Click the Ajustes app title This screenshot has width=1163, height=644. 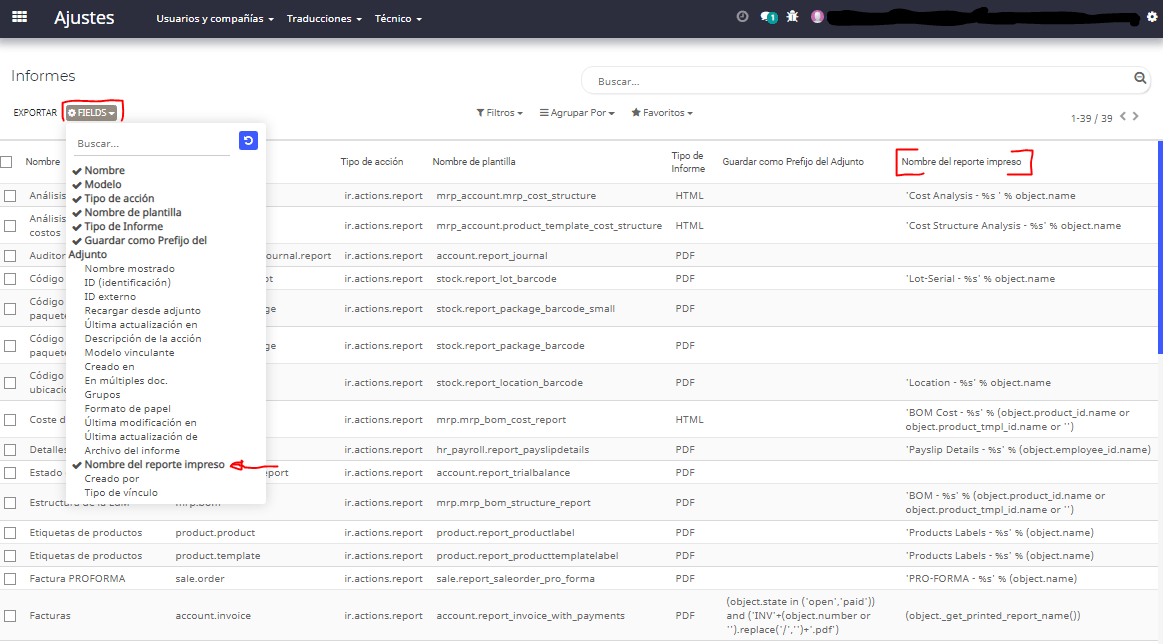[x=84, y=18]
